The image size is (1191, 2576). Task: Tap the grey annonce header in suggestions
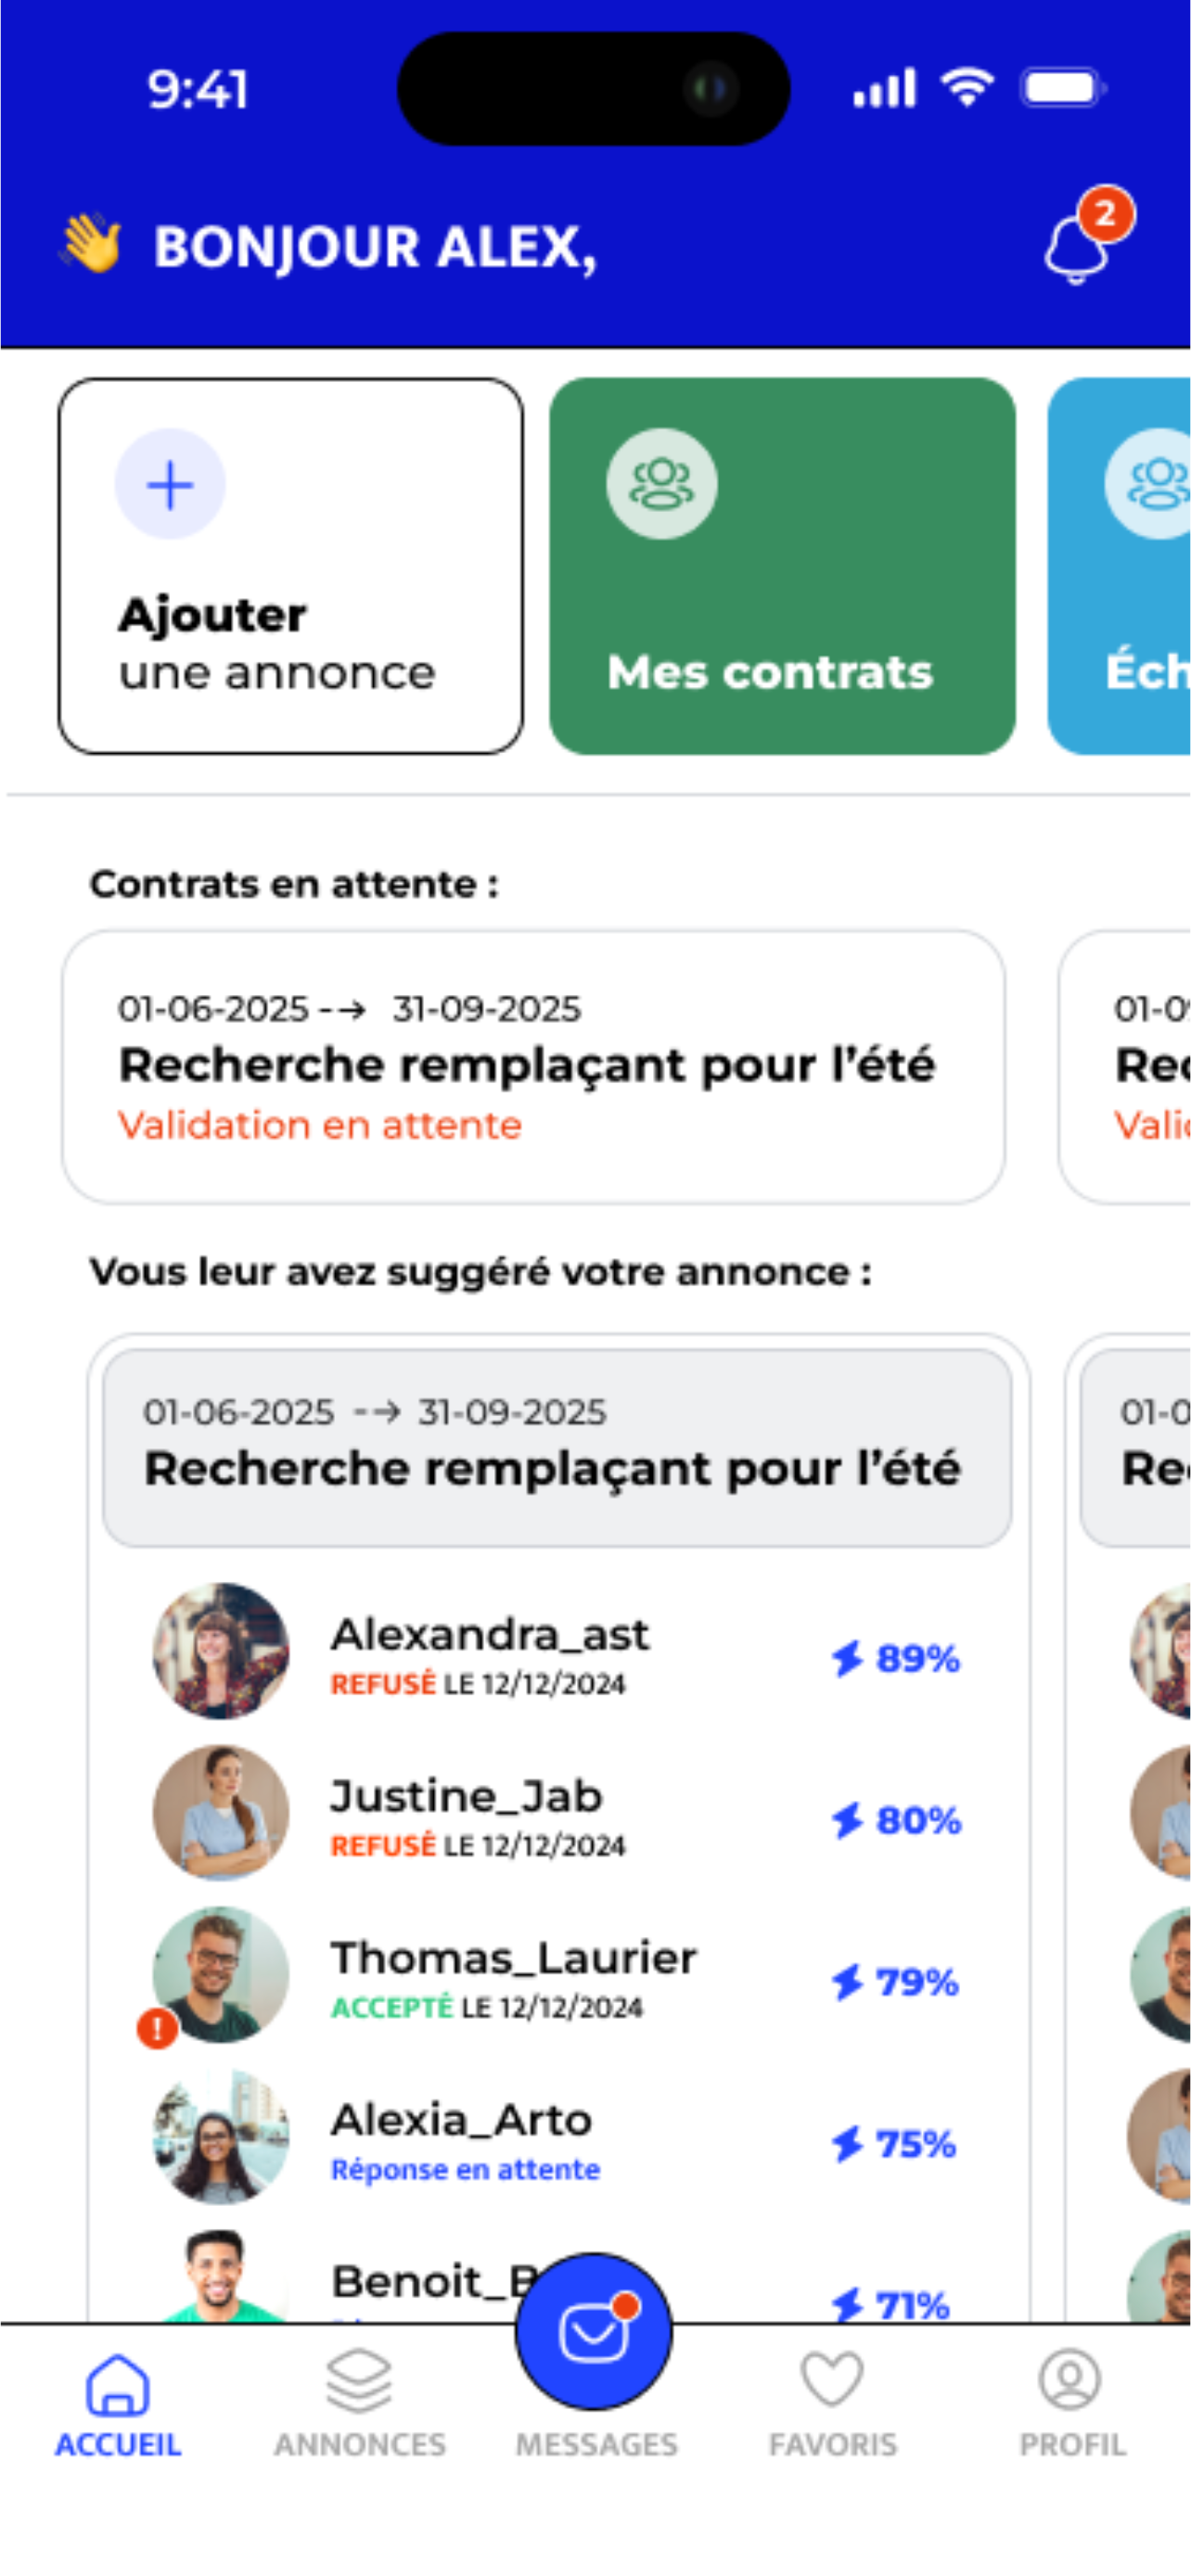click(x=557, y=1448)
